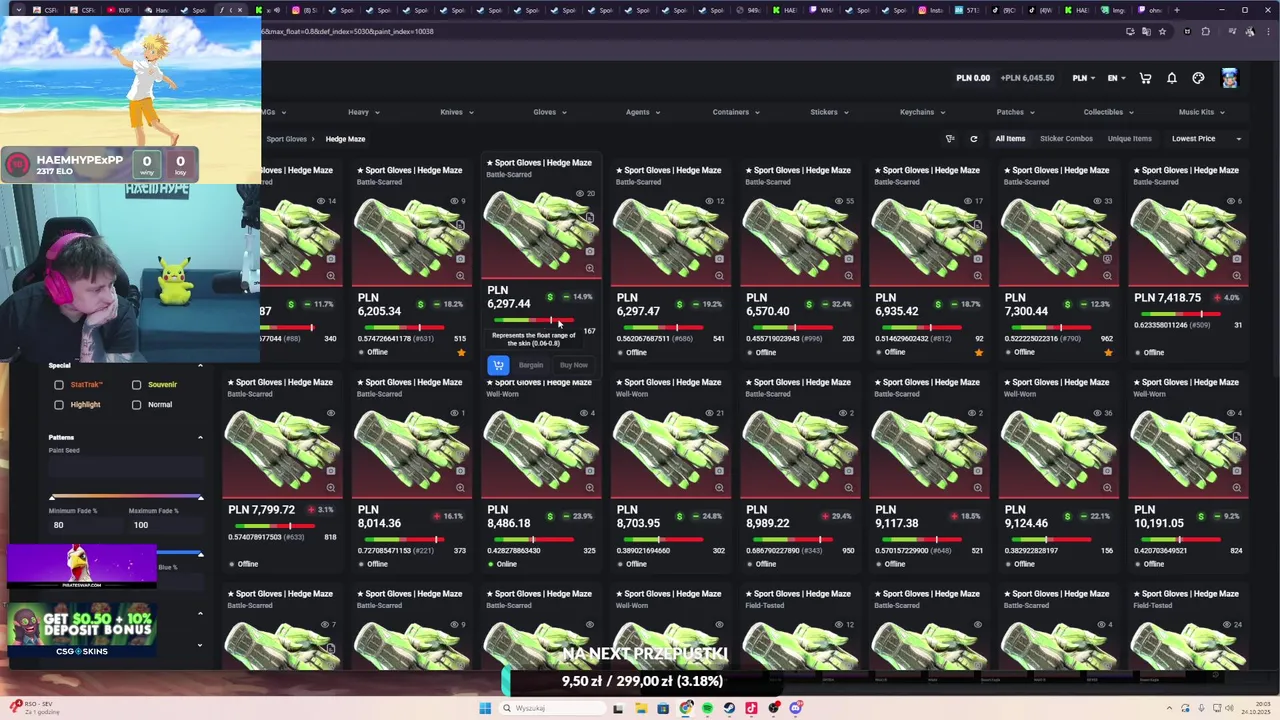Viewport: 1280px width, 720px height.
Task: Click the star on PLN 6,205.34 card
Action: coord(461,352)
